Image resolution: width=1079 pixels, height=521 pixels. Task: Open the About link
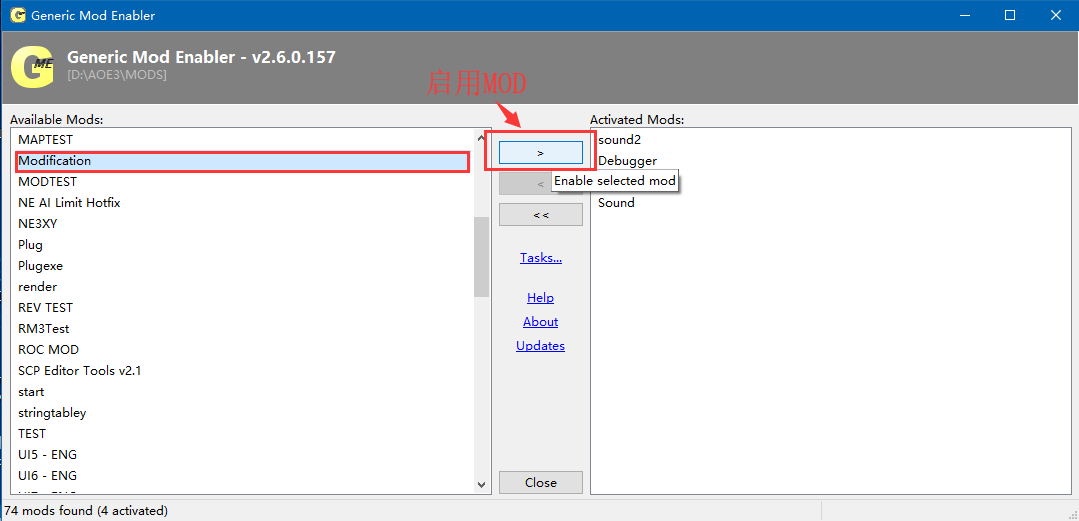[x=540, y=322]
